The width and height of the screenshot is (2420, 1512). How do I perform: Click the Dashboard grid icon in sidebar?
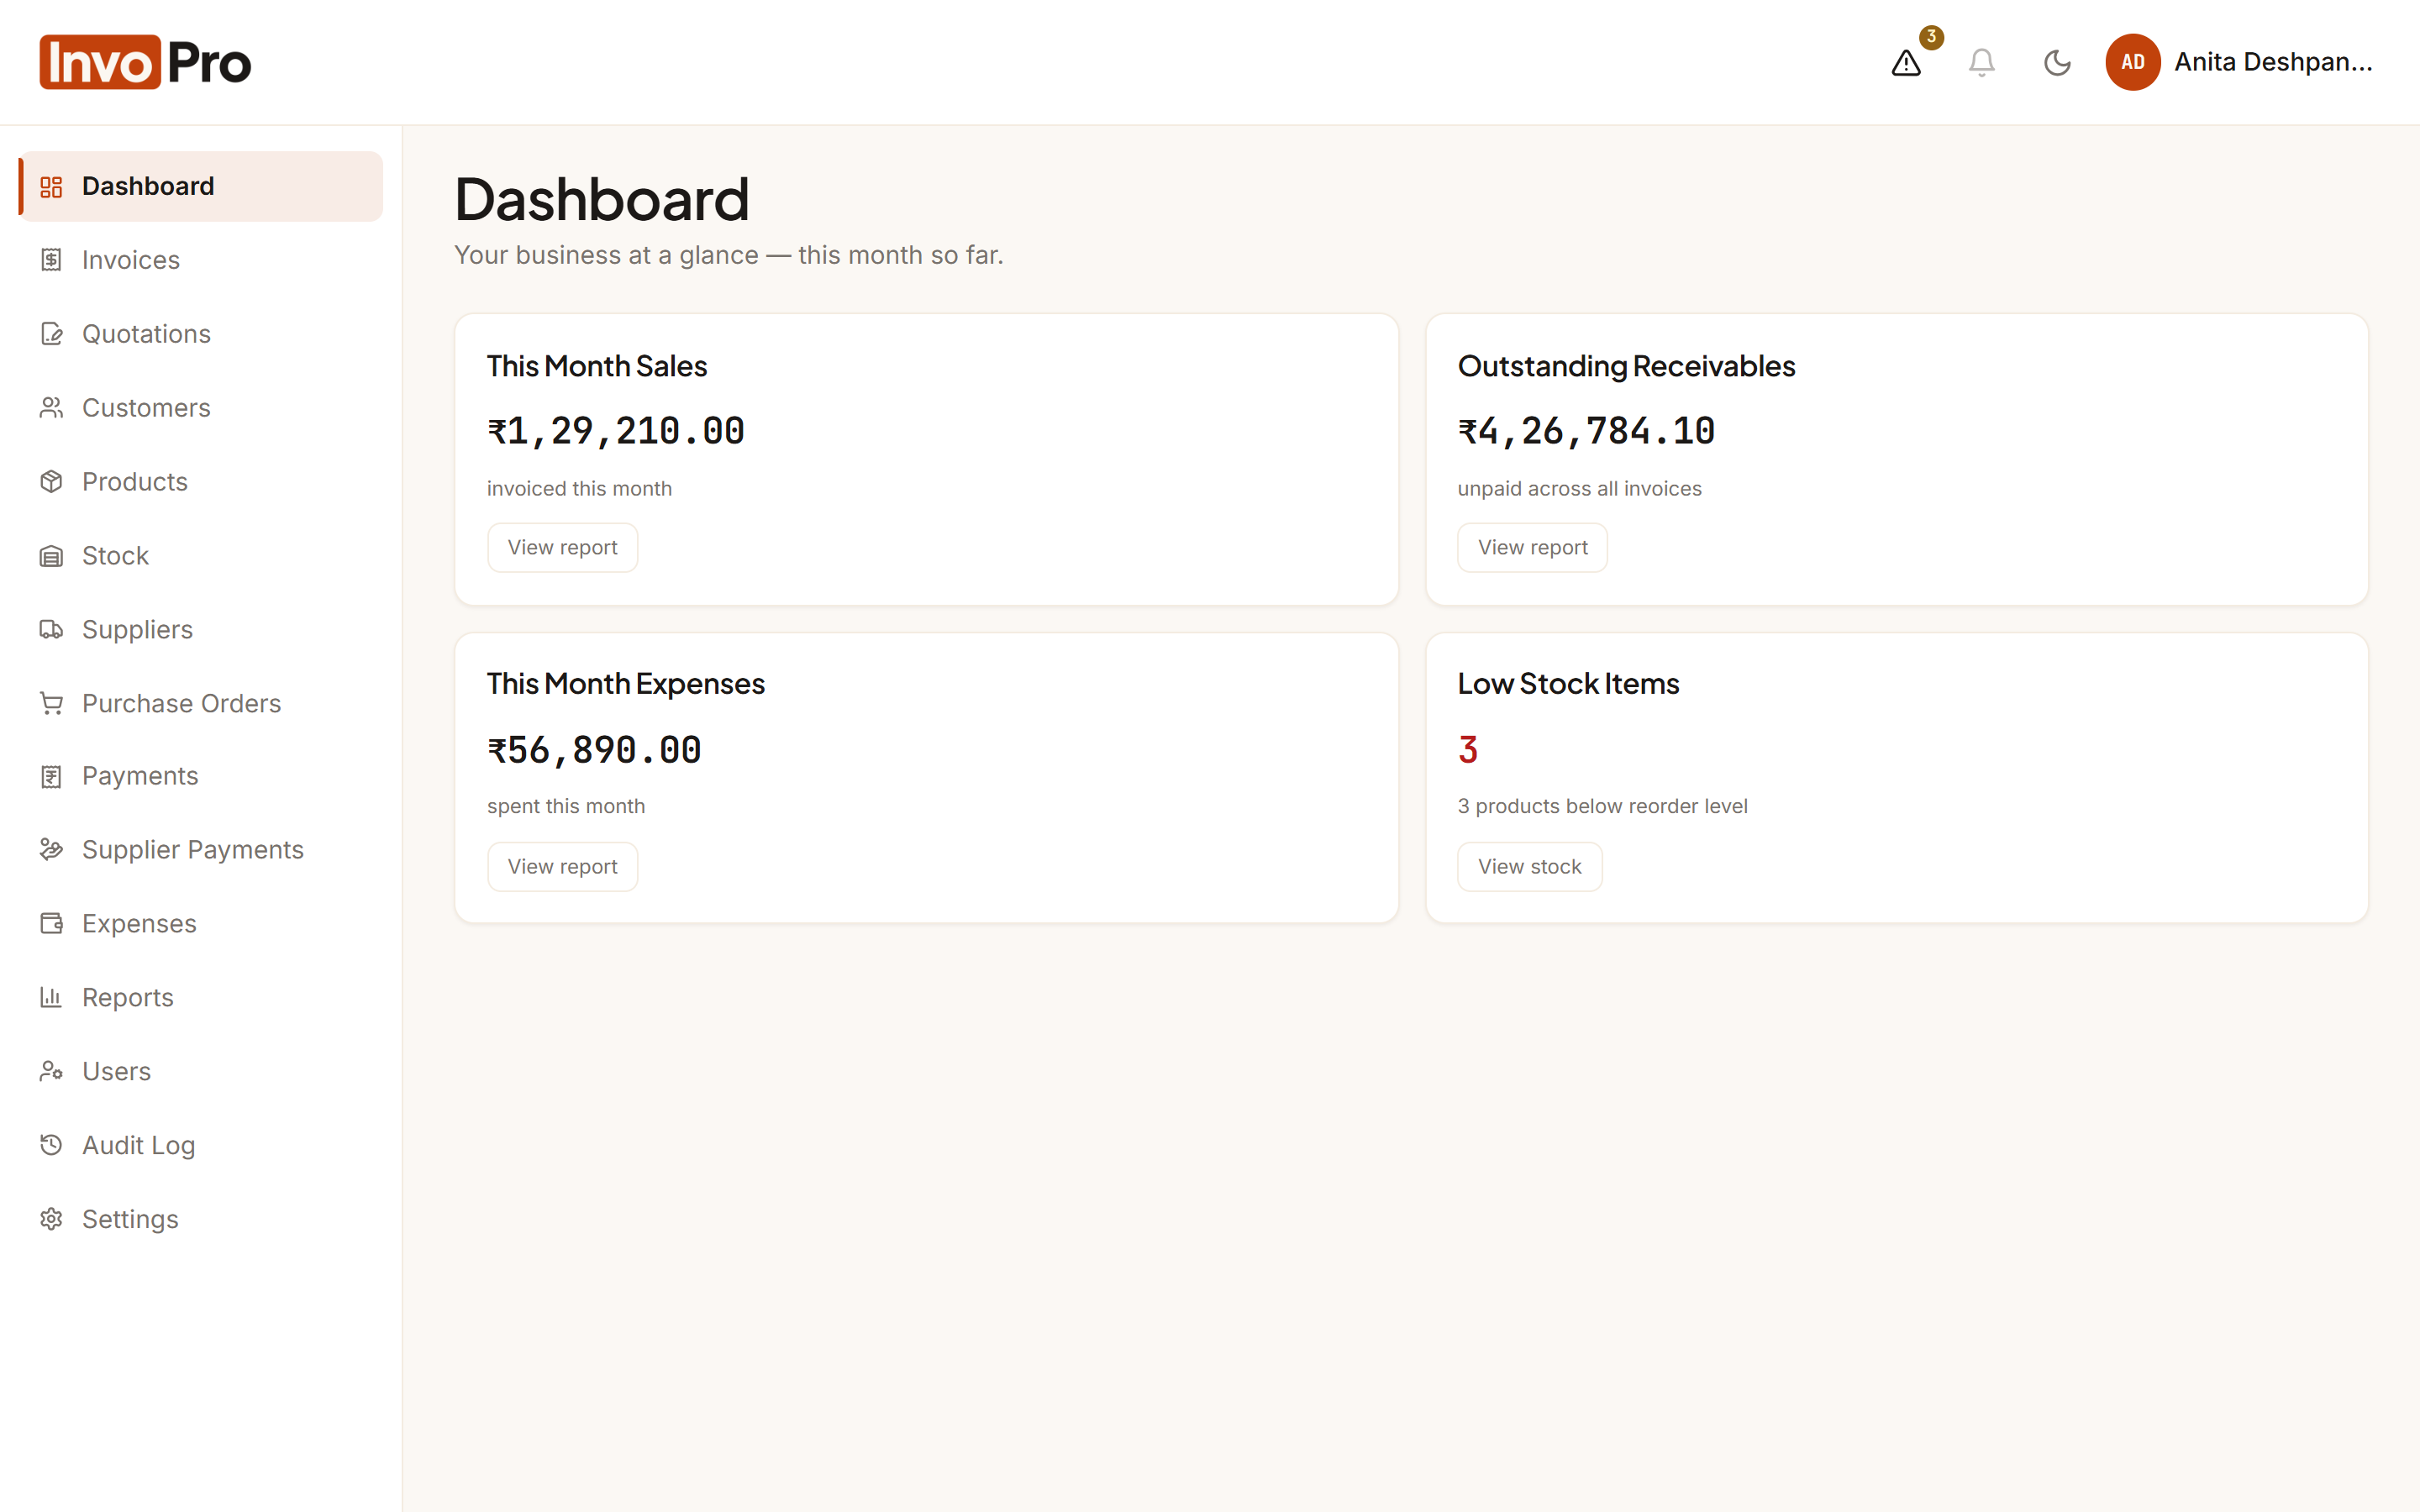tap(51, 187)
